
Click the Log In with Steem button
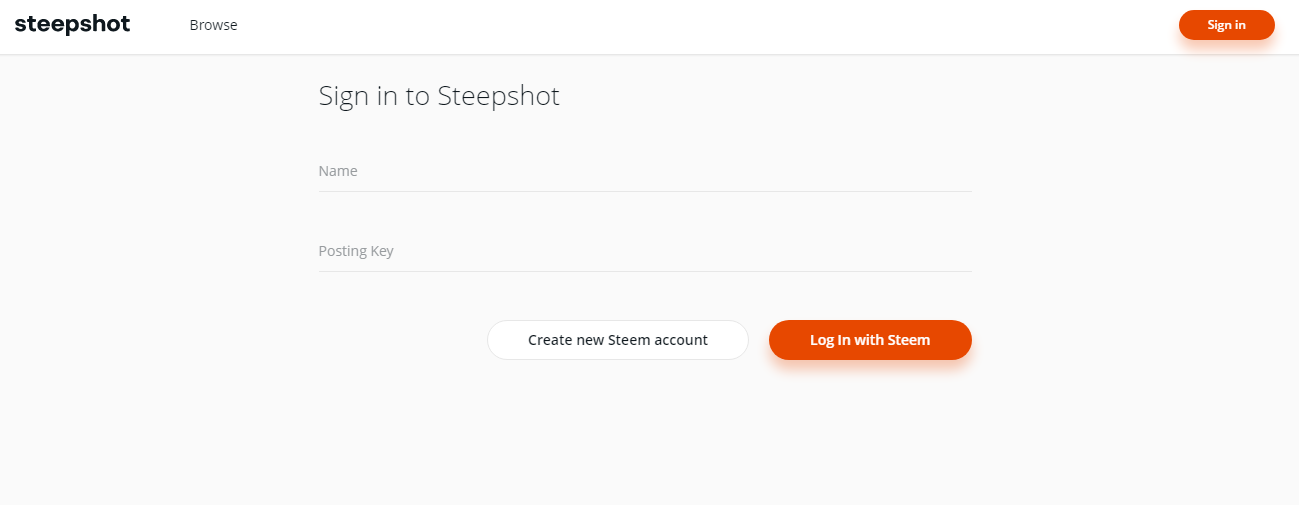[x=870, y=340]
